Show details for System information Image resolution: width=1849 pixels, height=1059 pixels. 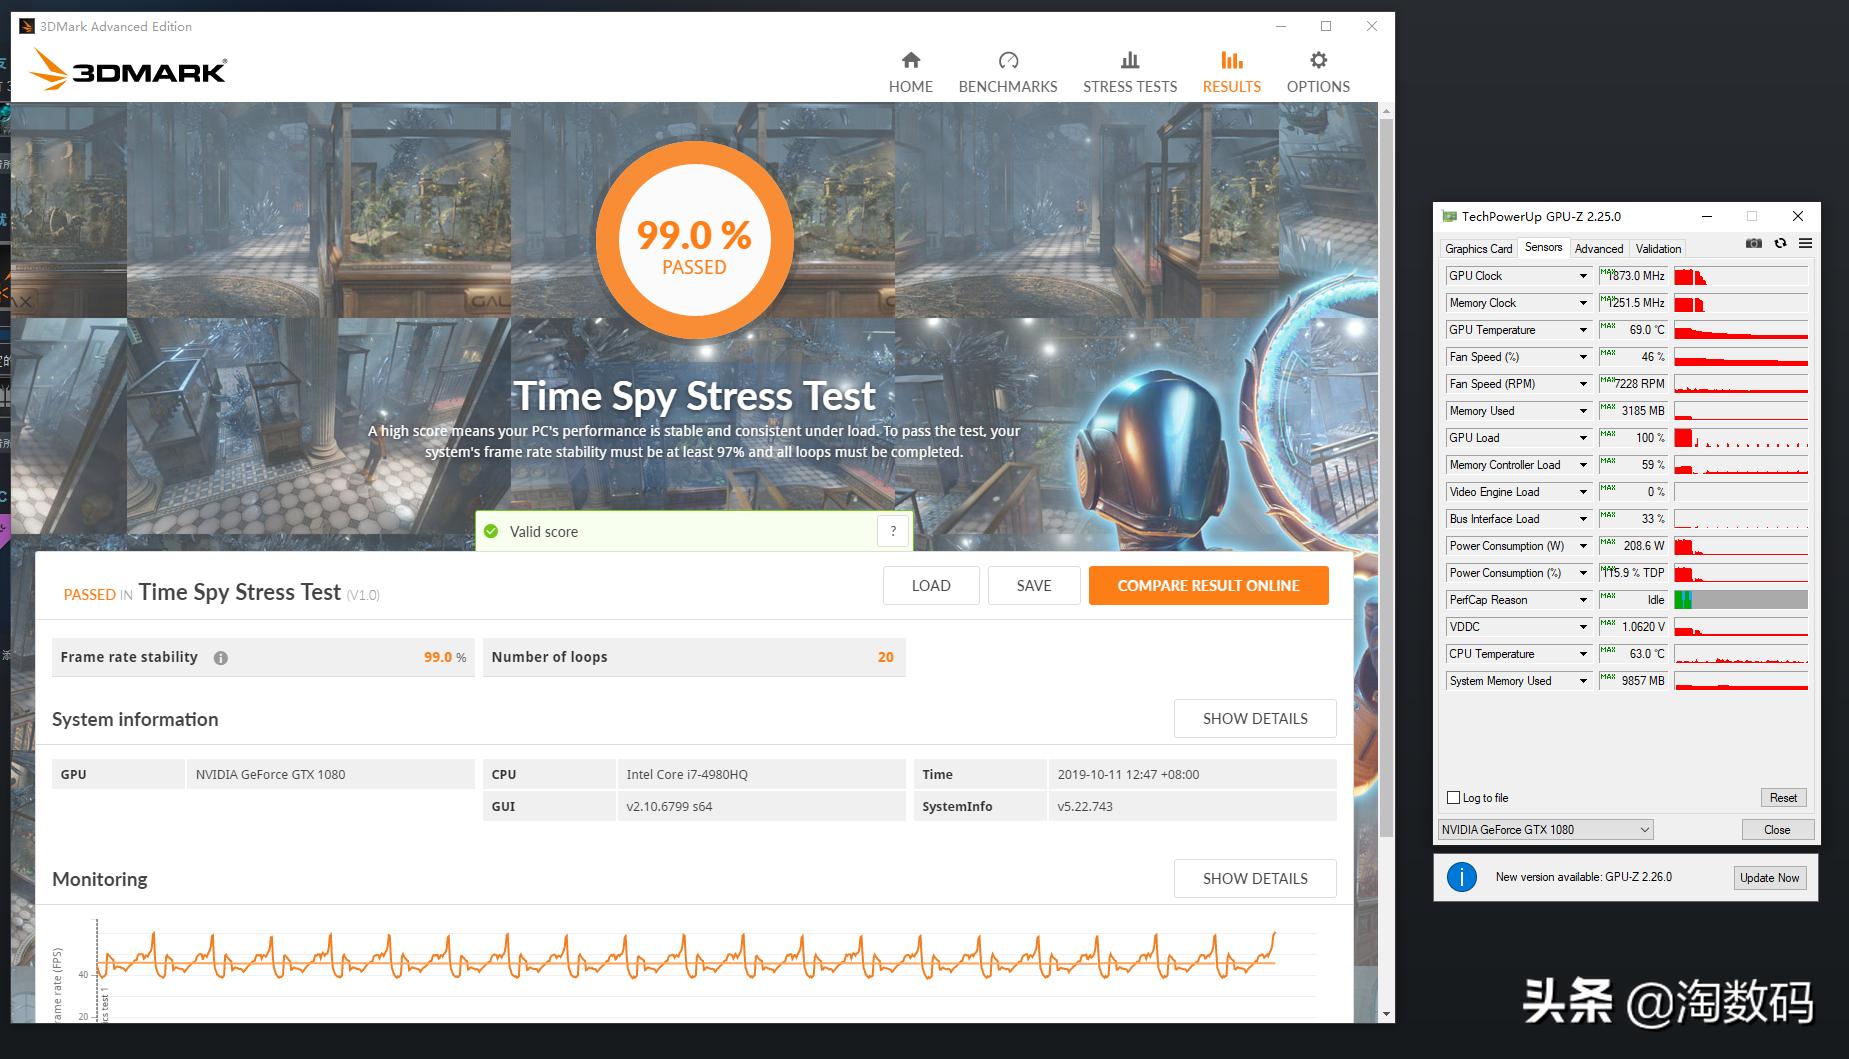tap(1255, 719)
